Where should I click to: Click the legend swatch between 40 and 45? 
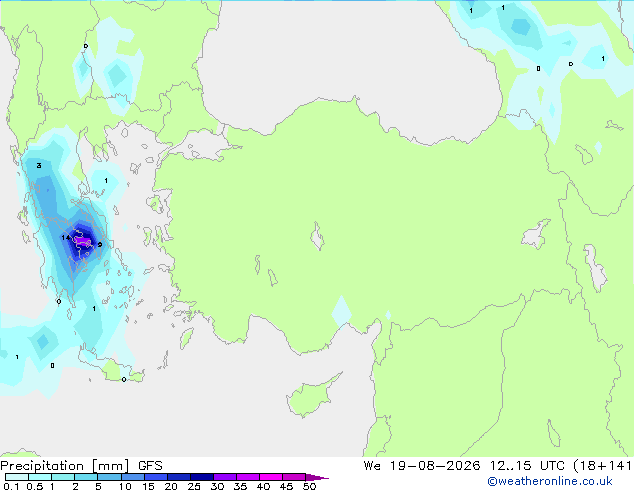271,477
